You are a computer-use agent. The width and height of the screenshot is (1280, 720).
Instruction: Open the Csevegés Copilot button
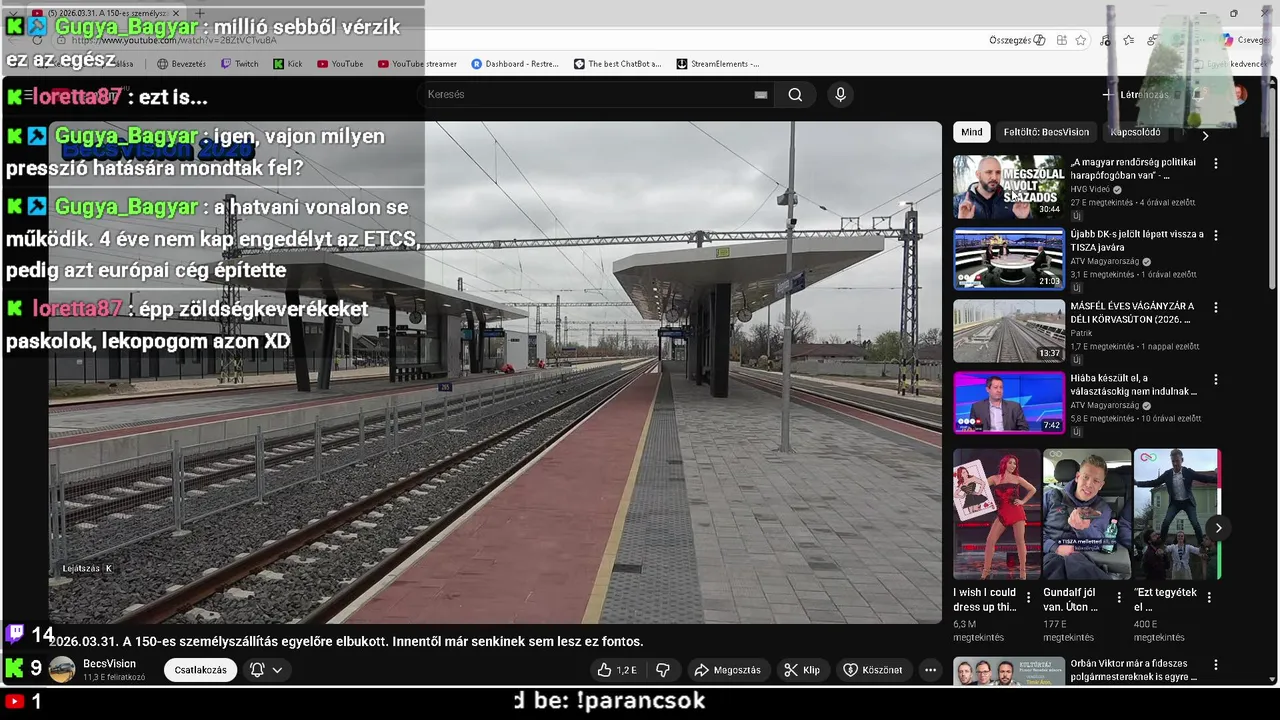pos(1245,40)
